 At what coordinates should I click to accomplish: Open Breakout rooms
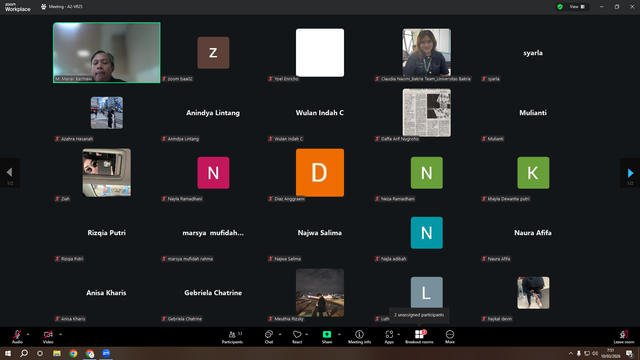pyautogui.click(x=419, y=337)
